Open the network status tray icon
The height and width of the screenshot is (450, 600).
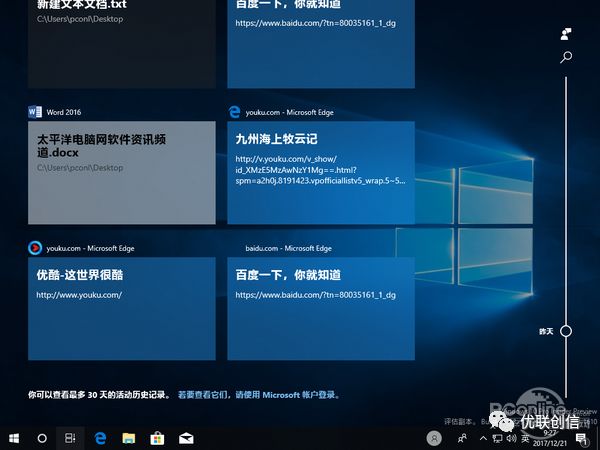tap(497, 438)
